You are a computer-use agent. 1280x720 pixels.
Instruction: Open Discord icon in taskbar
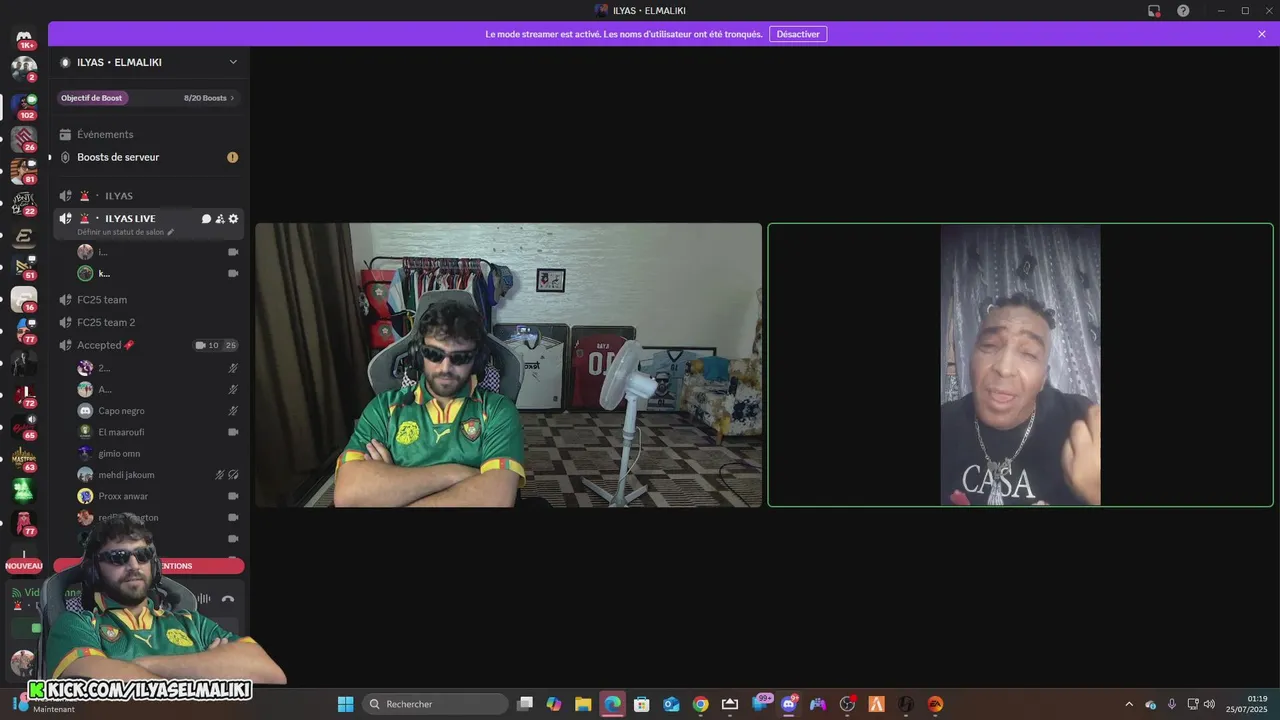(789, 704)
